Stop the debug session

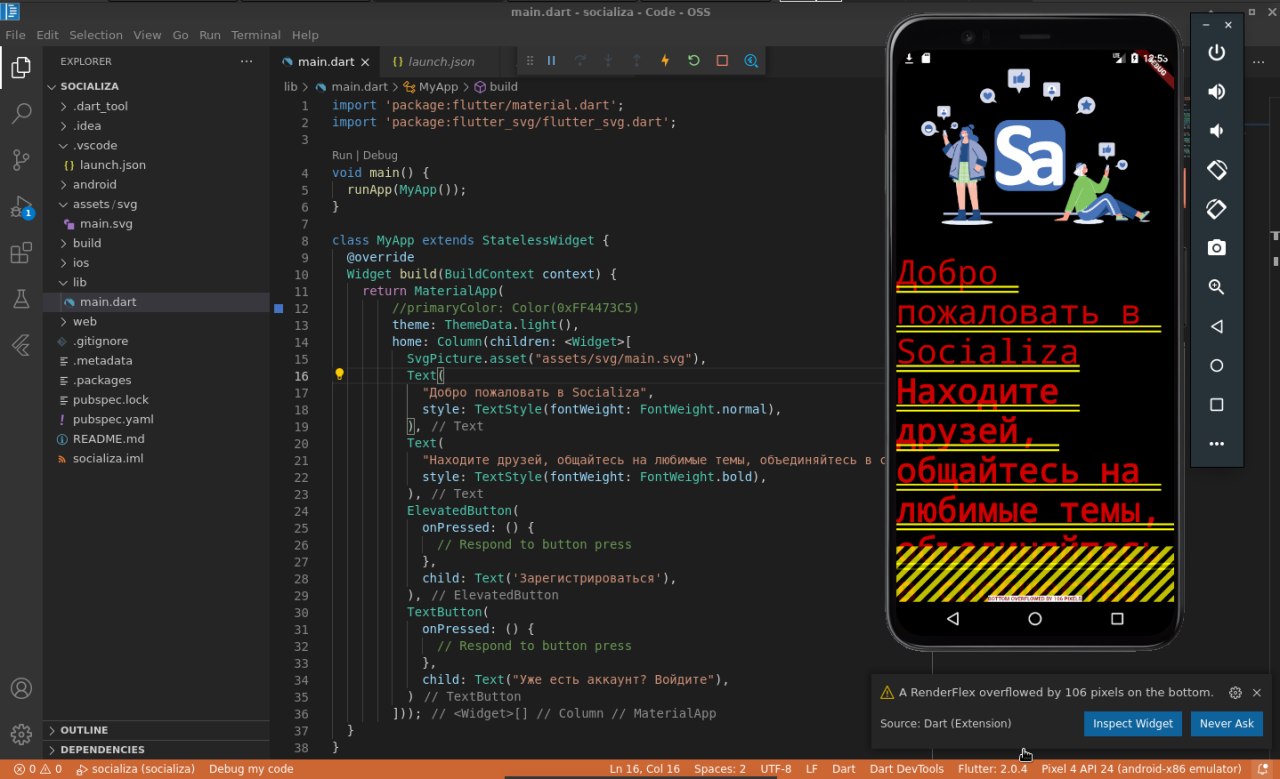[x=722, y=61]
